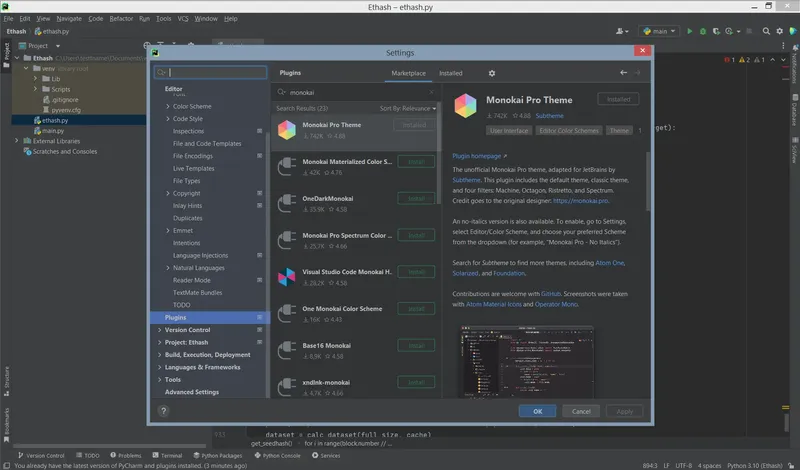Open the Tools menu

(163, 18)
